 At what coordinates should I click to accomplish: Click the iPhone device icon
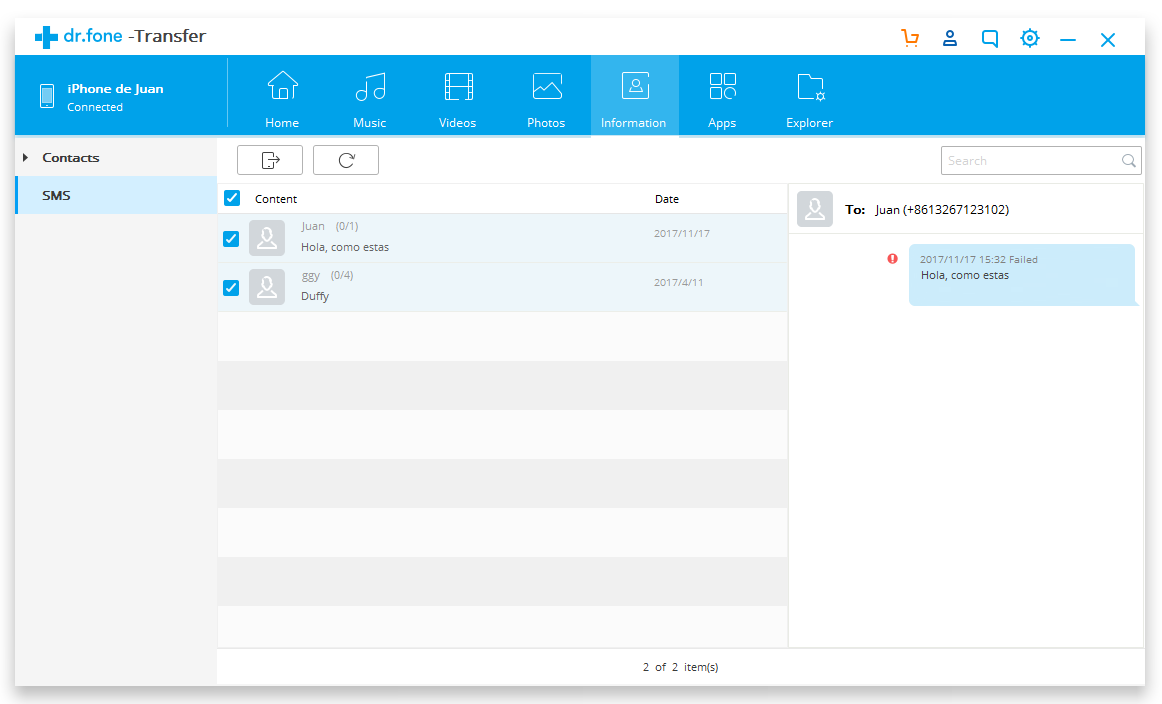click(x=47, y=96)
